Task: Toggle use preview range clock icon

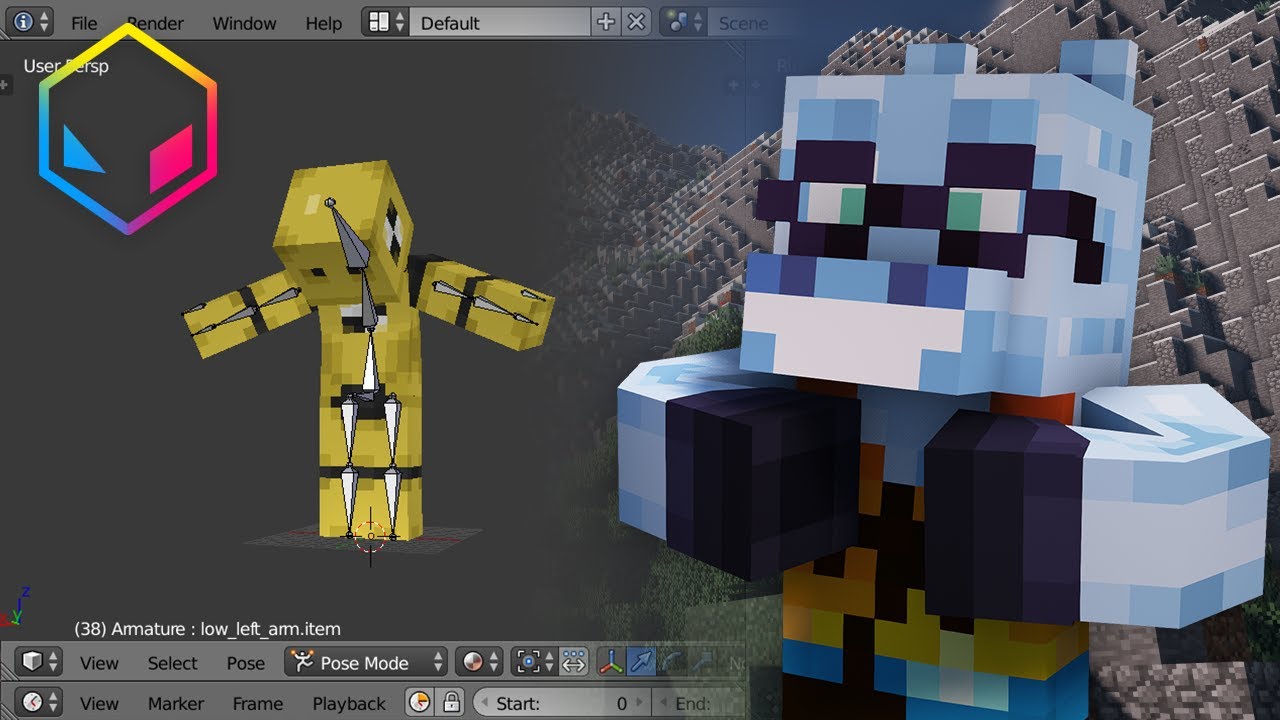Action: coord(420,702)
